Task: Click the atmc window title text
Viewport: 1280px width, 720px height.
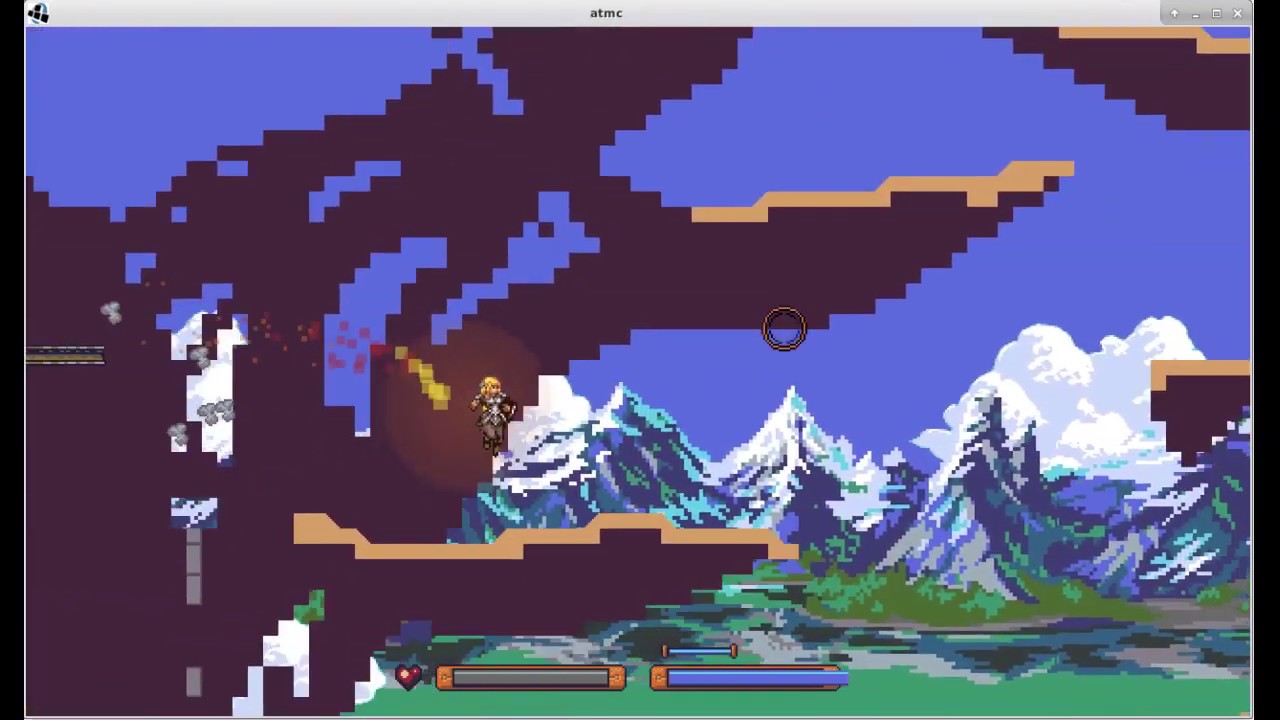Action: click(606, 13)
